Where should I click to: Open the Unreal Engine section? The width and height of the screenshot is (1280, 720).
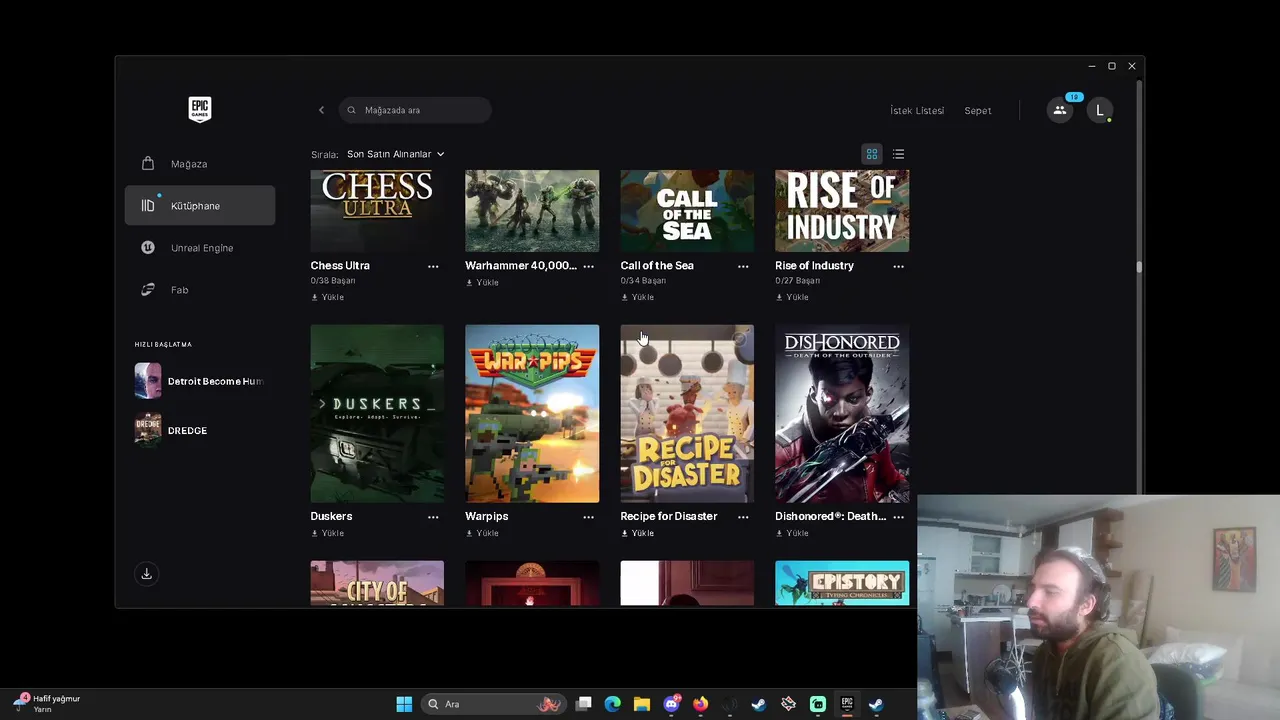click(x=200, y=248)
